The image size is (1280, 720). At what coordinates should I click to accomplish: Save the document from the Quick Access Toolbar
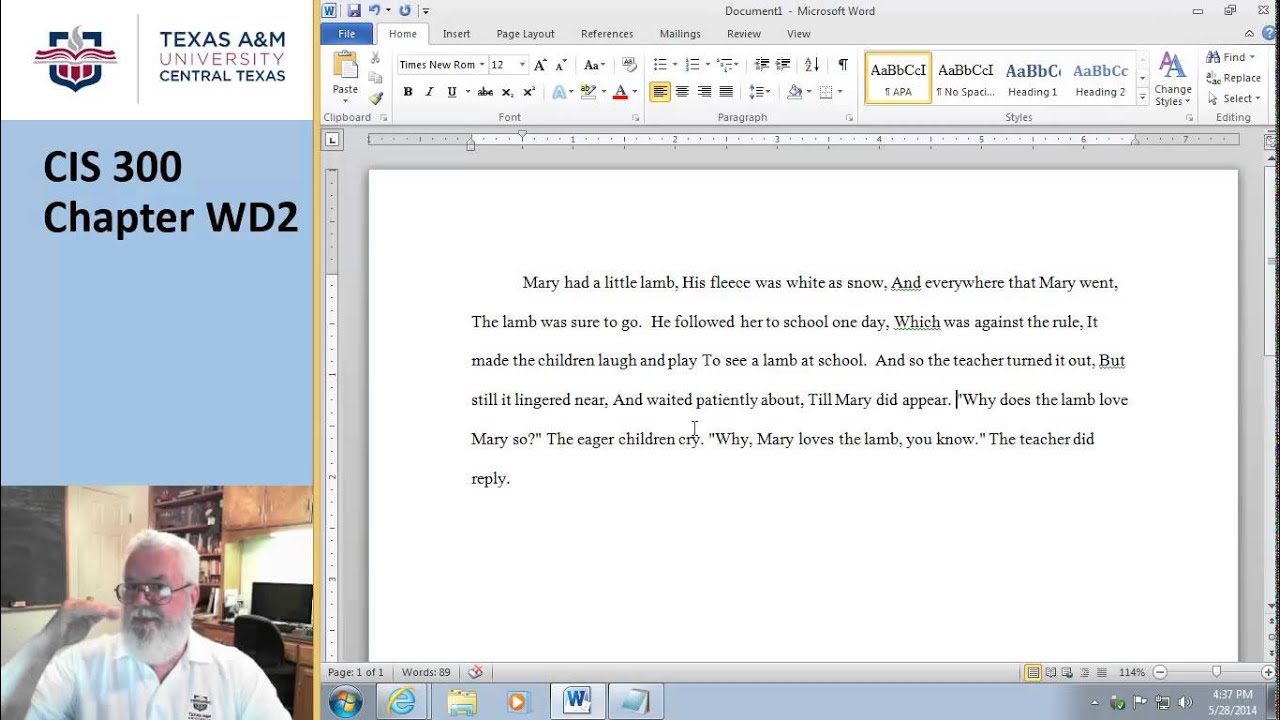tap(354, 11)
